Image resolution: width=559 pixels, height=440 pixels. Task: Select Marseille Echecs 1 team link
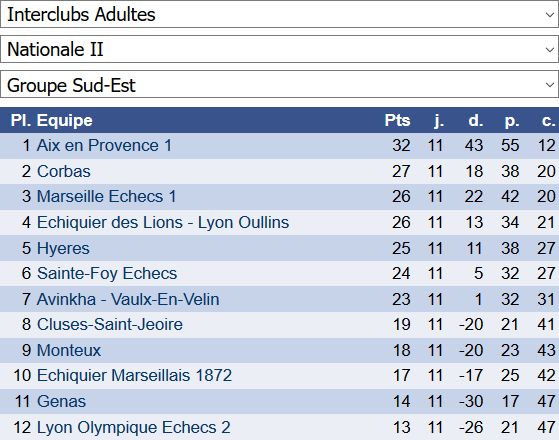[x=107, y=196]
